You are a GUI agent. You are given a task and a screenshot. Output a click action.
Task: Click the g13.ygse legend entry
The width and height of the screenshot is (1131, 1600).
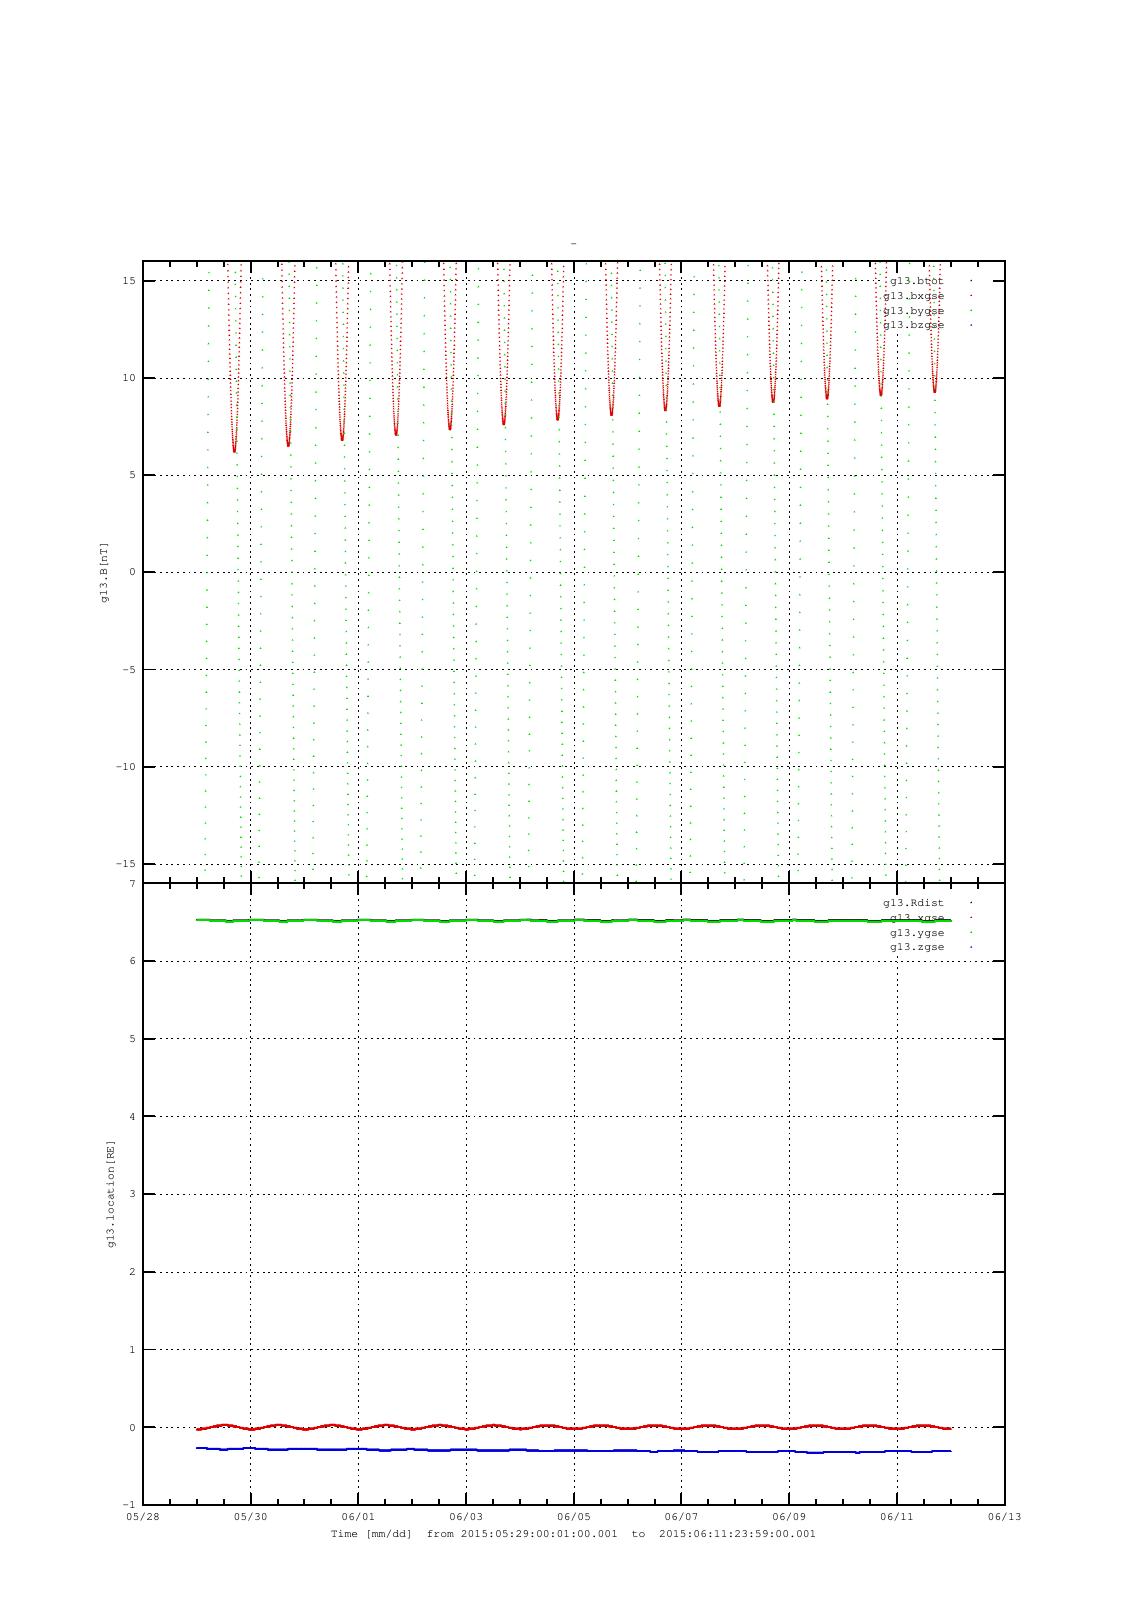pos(916,933)
